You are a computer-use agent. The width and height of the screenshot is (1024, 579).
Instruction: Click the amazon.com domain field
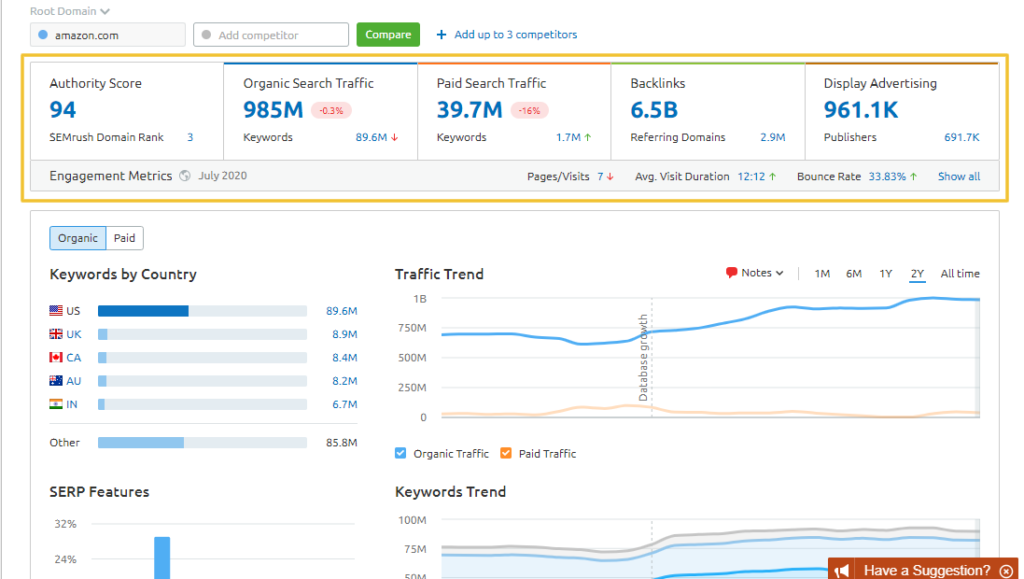[108, 35]
